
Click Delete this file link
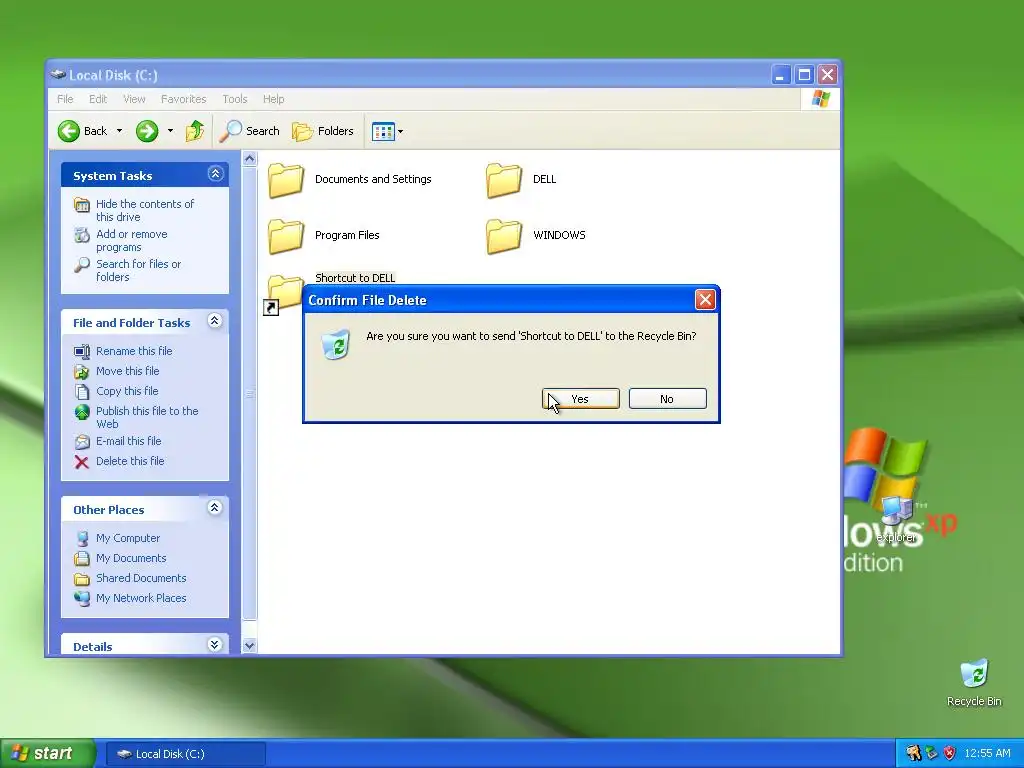130,461
